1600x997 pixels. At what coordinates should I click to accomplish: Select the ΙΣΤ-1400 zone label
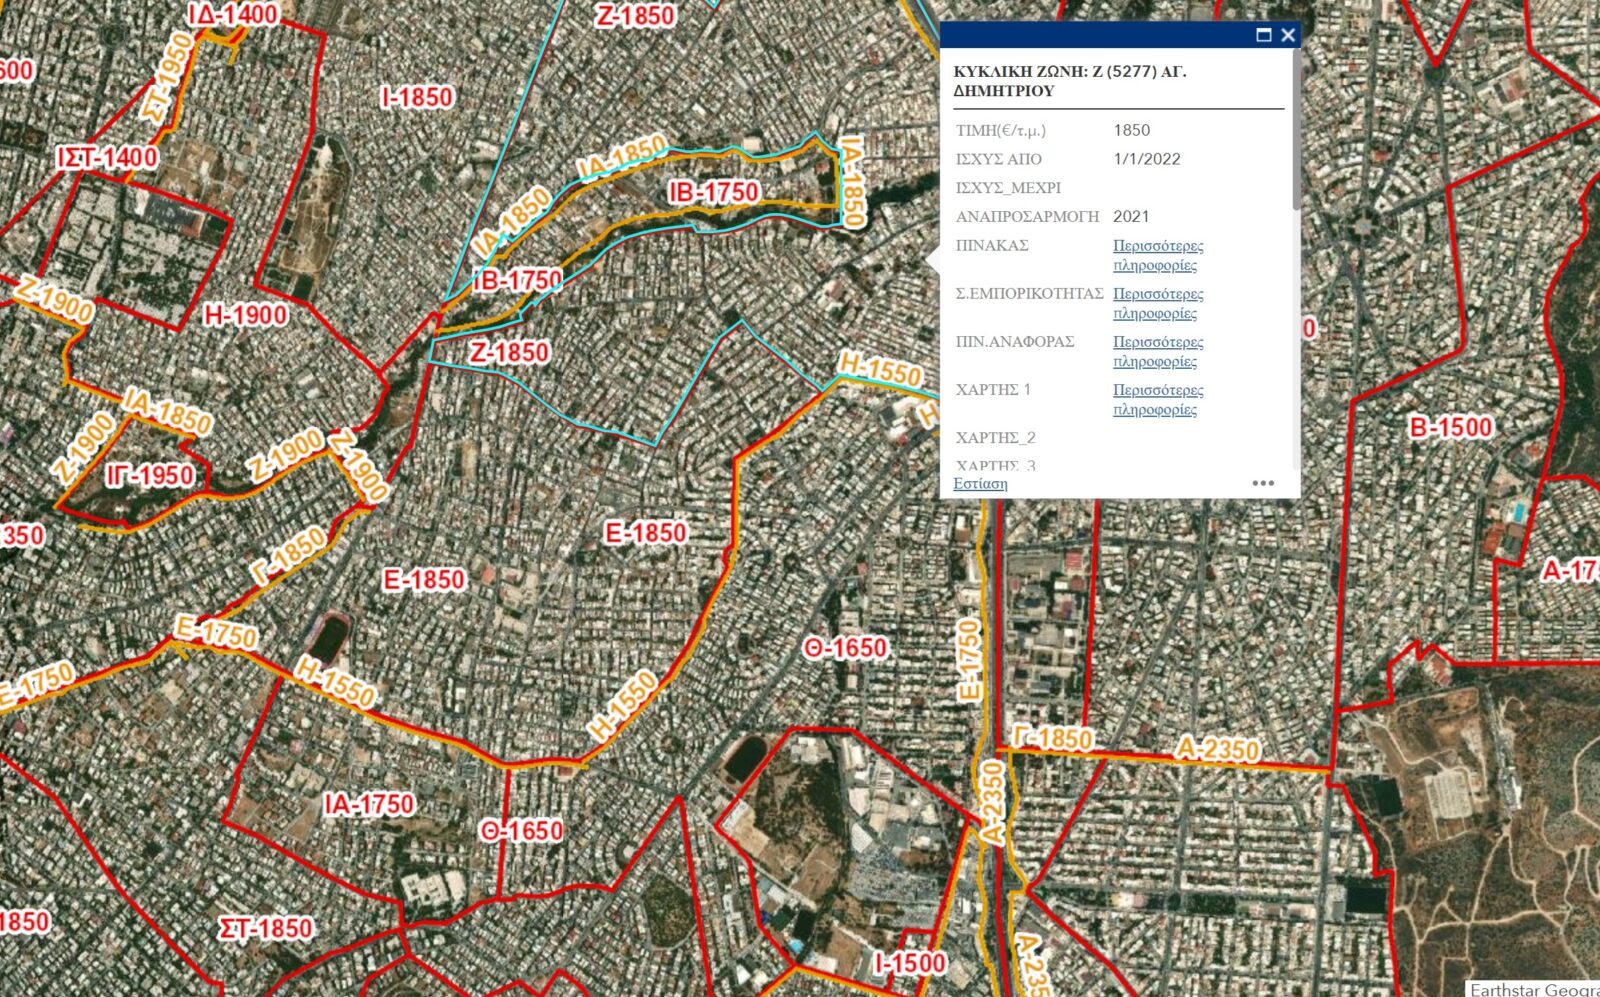point(107,157)
